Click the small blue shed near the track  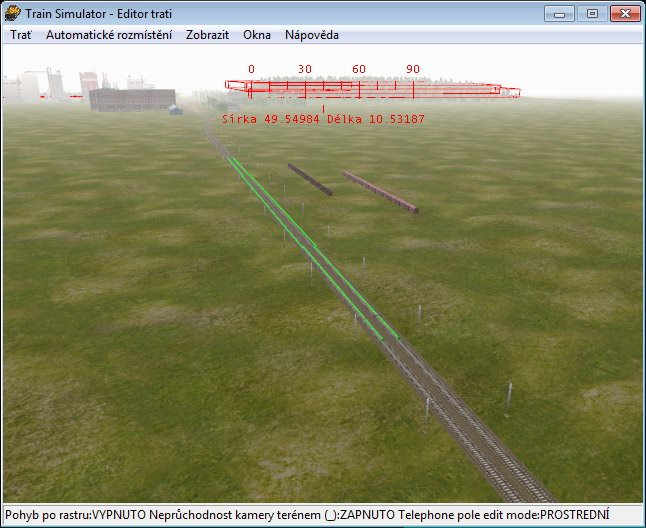pos(176,110)
